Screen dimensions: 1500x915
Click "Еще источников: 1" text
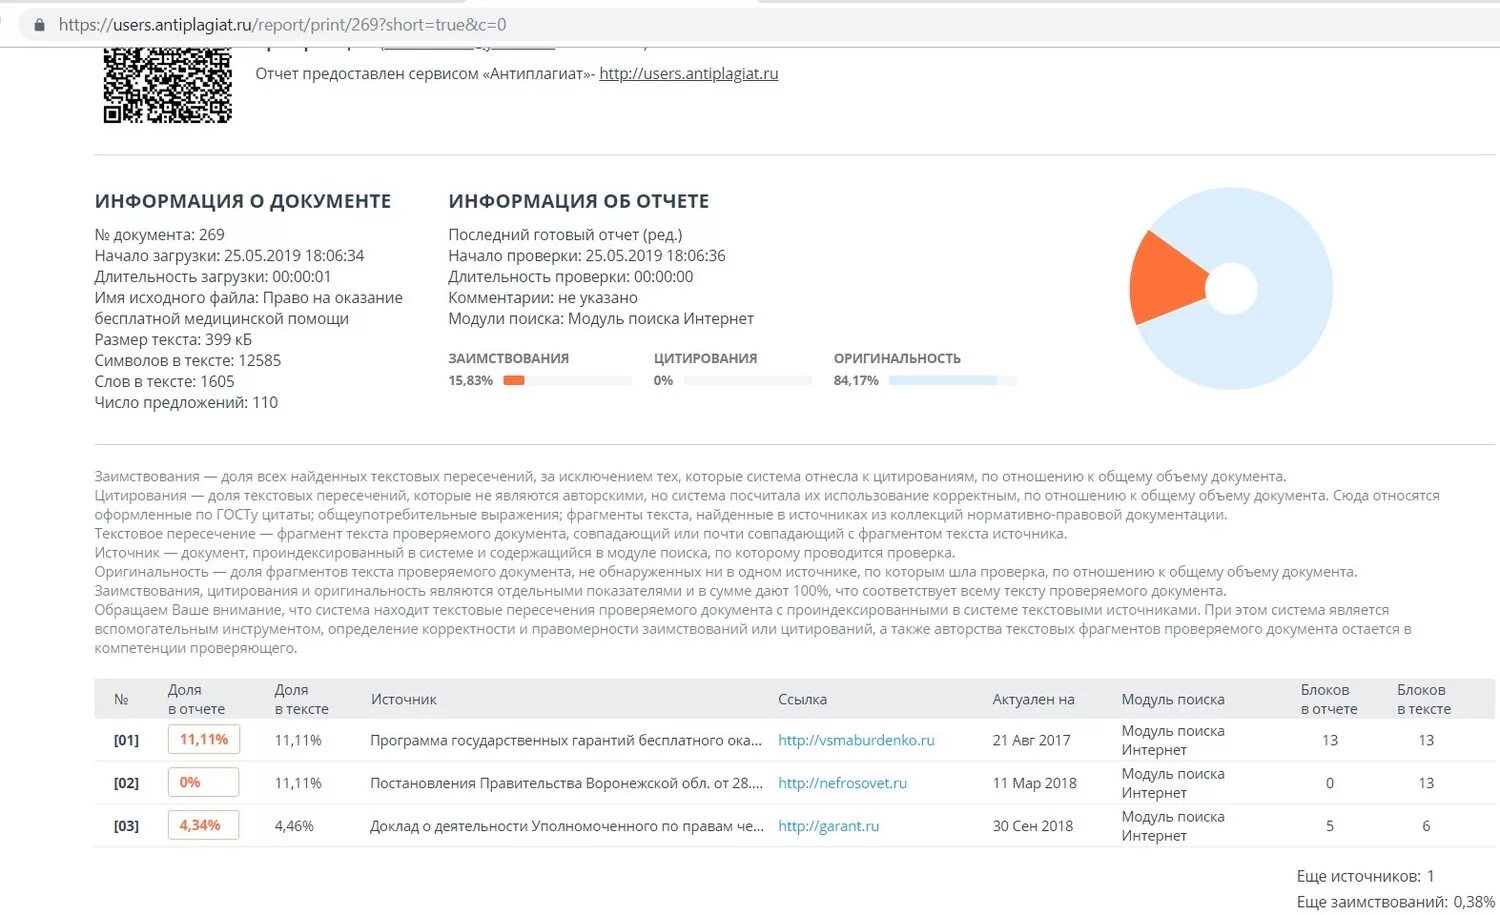(1366, 877)
